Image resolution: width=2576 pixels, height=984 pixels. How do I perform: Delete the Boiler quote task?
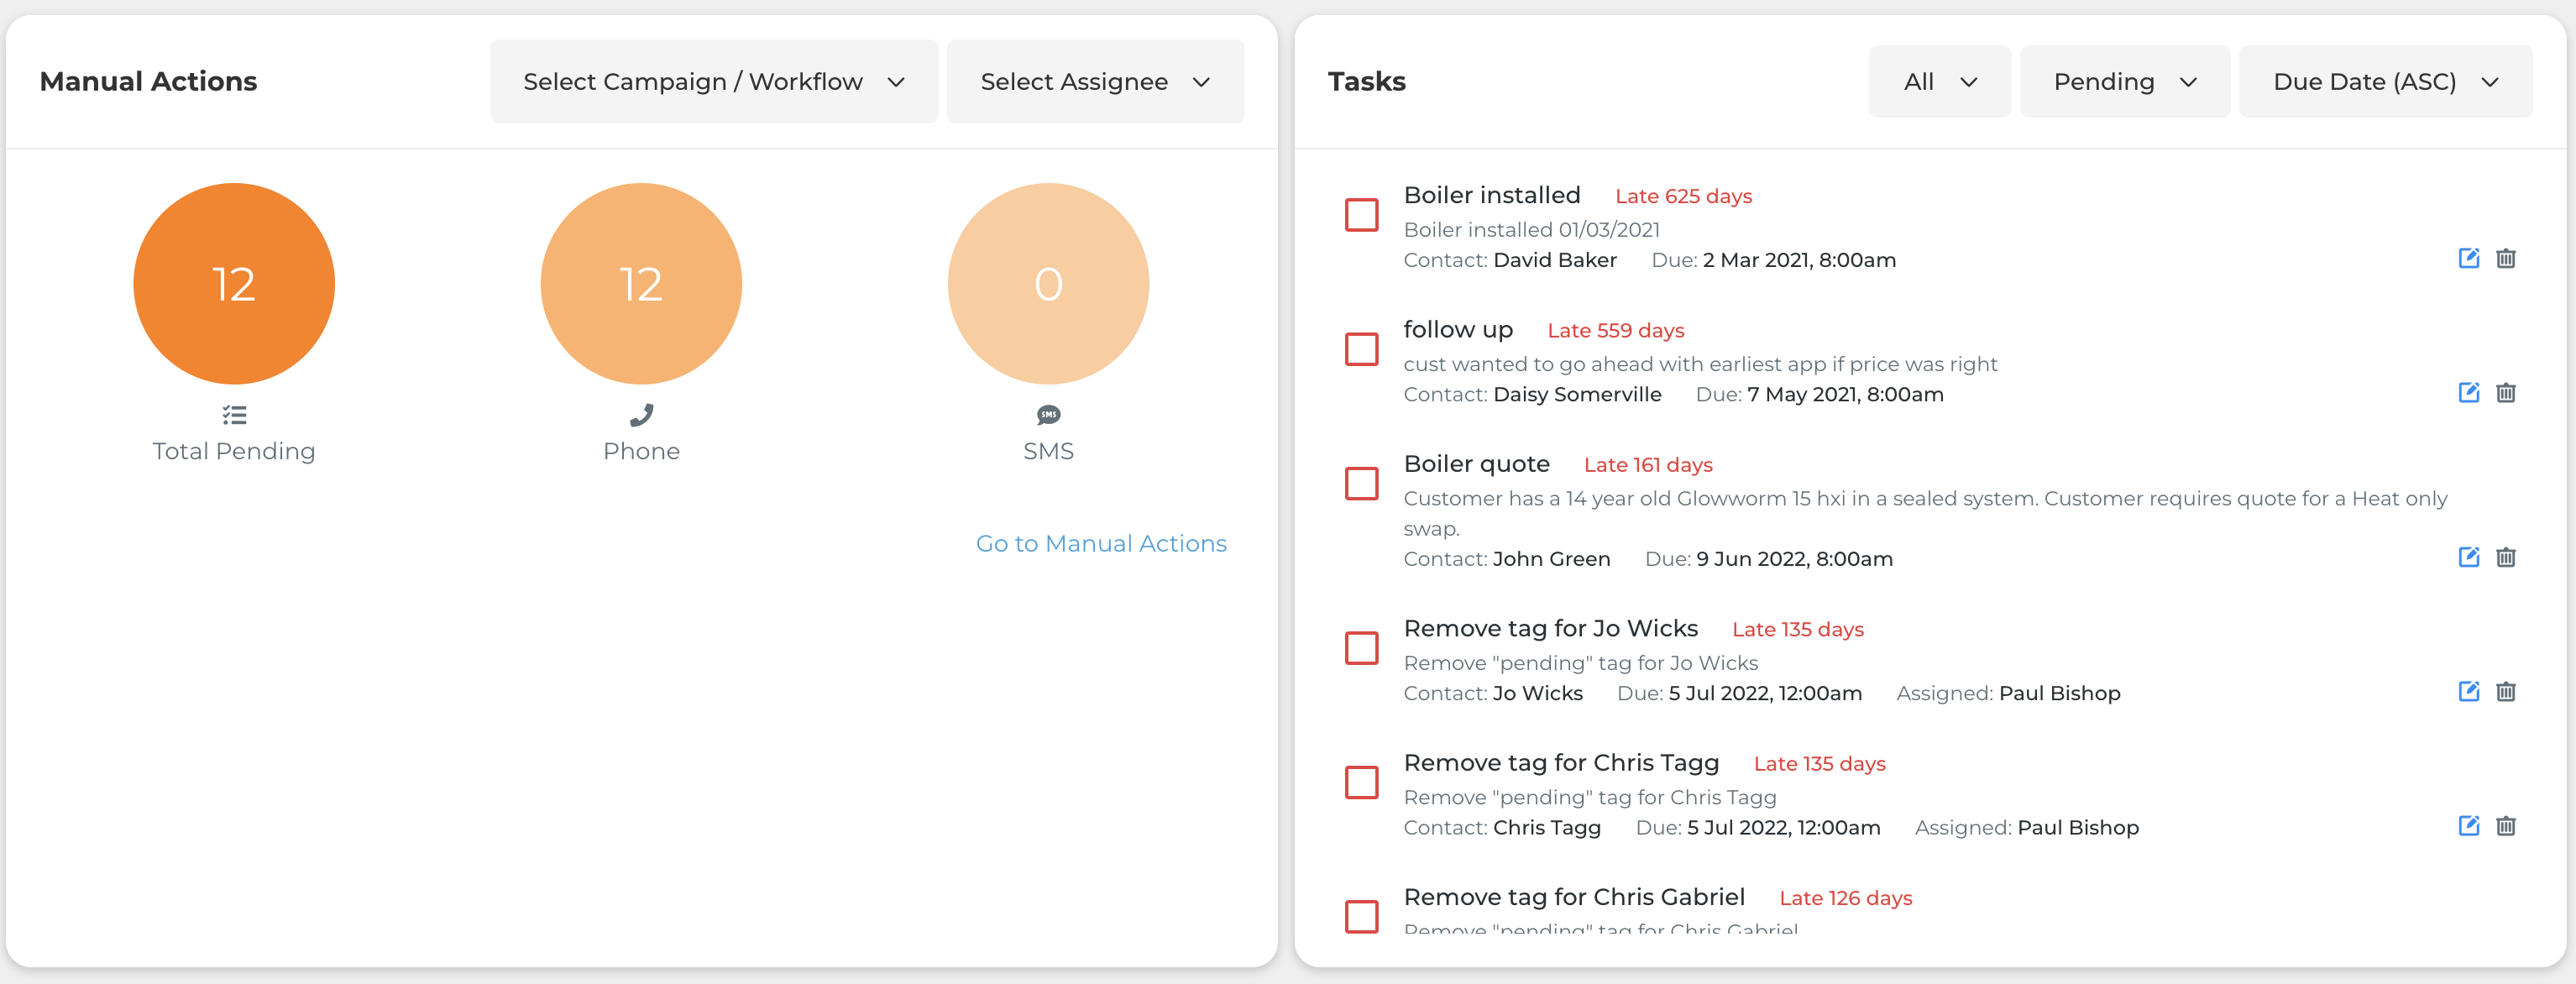(2505, 557)
